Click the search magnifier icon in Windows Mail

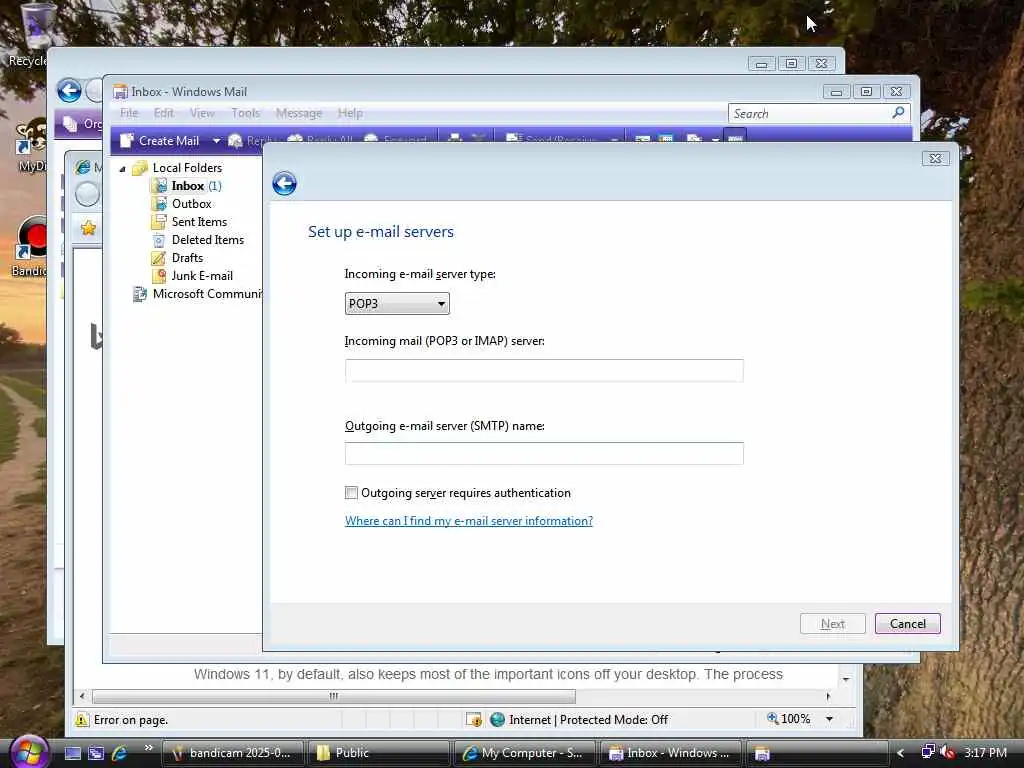[x=899, y=112]
